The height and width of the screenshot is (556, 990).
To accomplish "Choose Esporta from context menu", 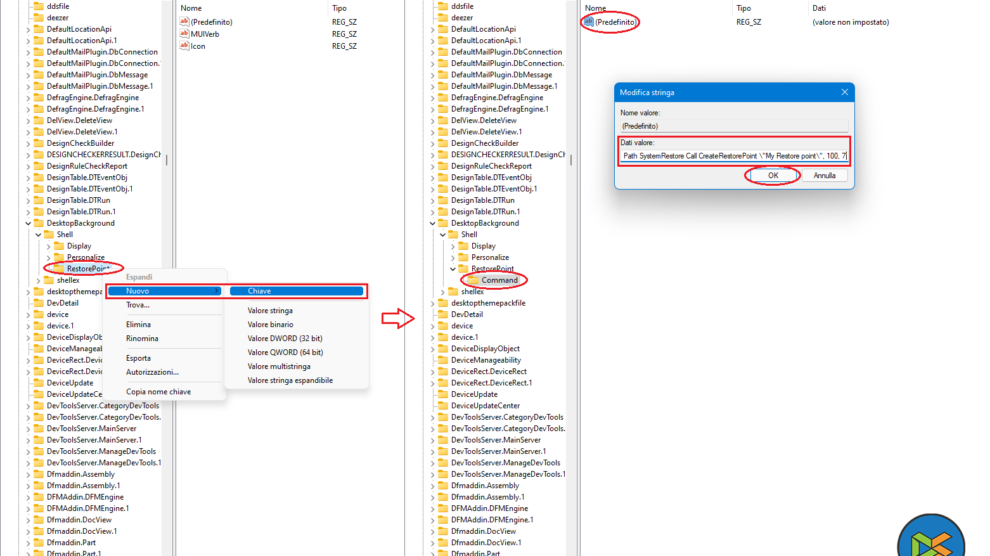I will click(138, 357).
